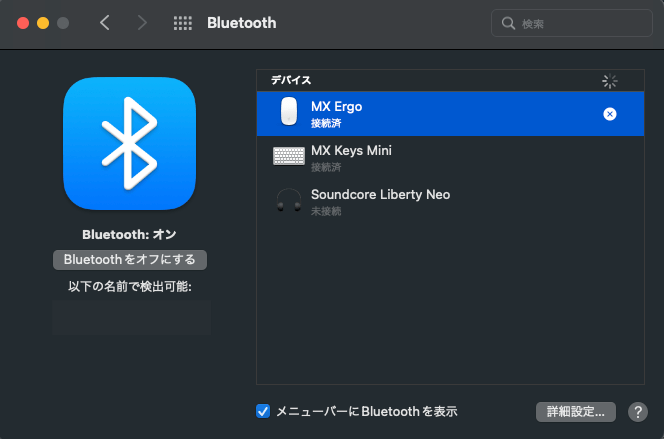Screen dimensions: 664x439
Task: Close the window with red button
Action: click(23, 23)
